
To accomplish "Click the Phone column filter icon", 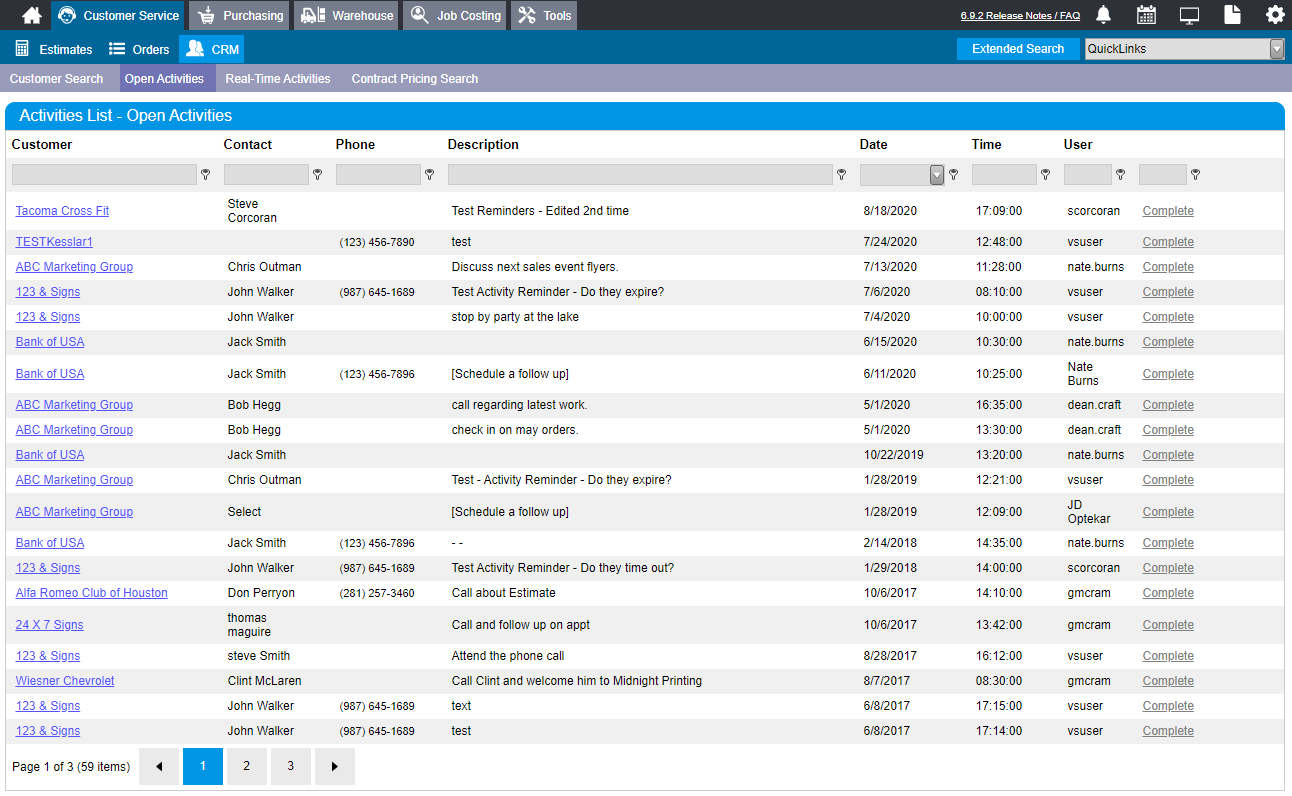I will click(x=430, y=174).
